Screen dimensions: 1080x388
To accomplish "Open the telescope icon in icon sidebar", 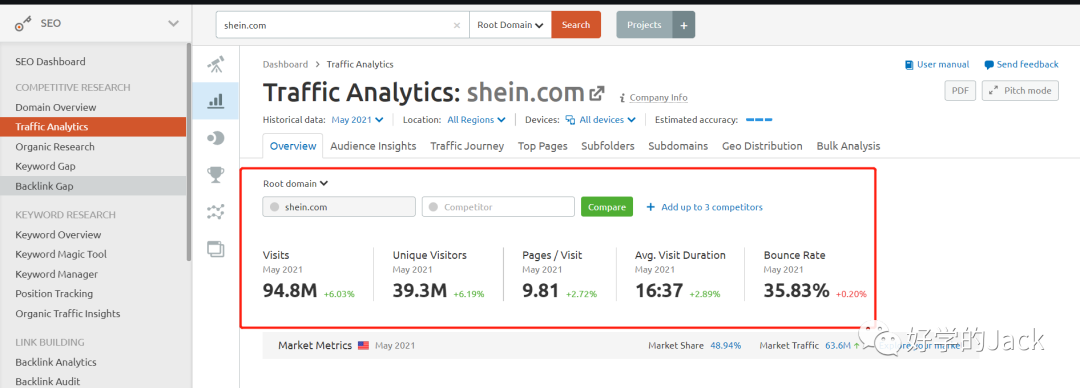I will coord(216,65).
